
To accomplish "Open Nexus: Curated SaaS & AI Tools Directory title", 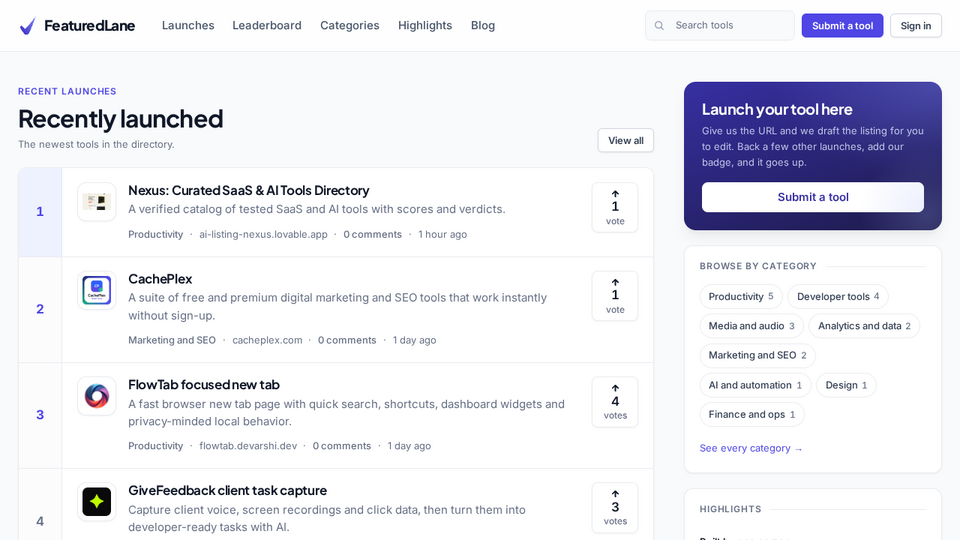I will point(249,190).
